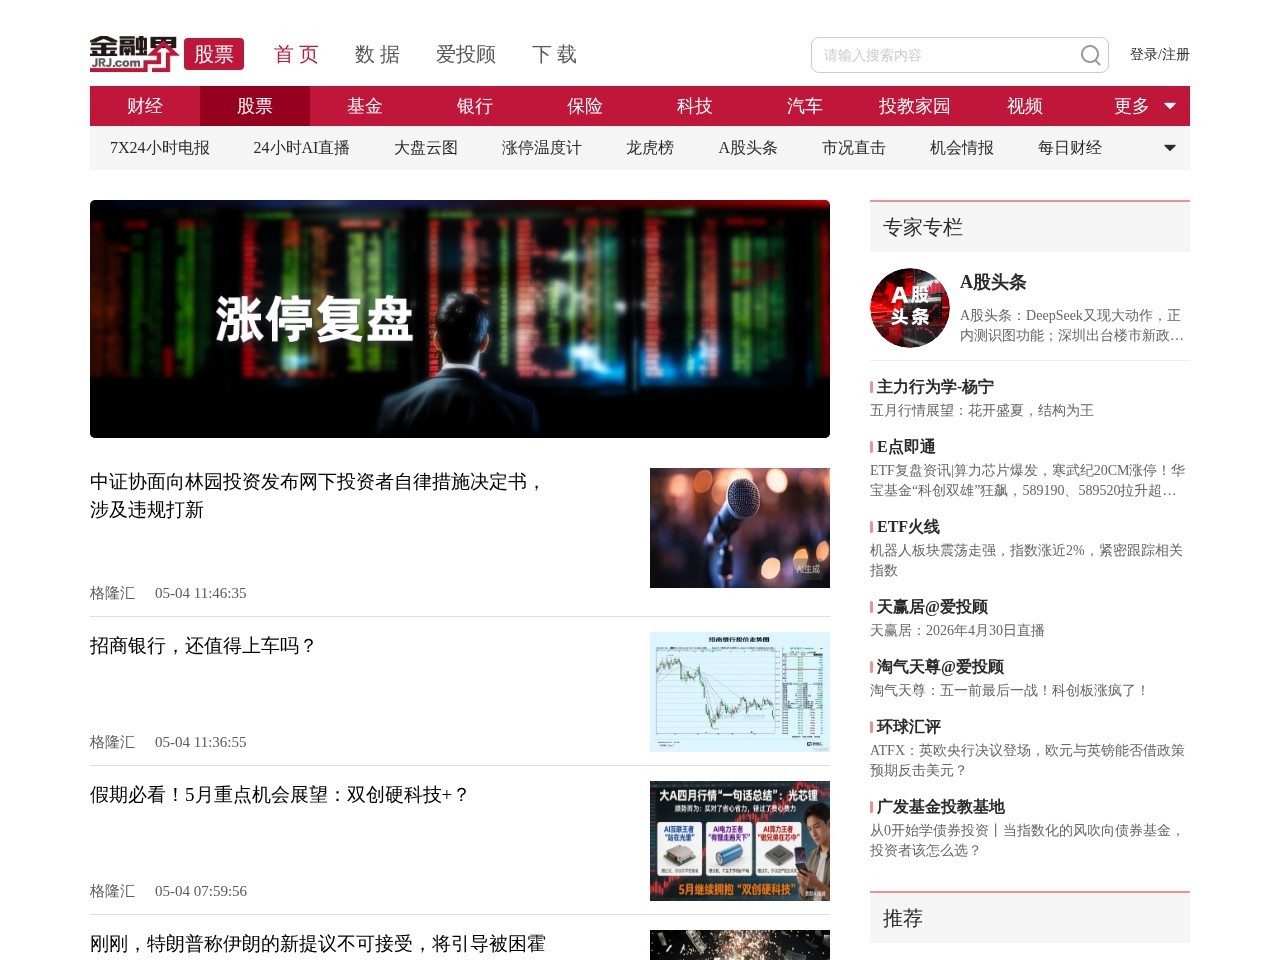The image size is (1280, 960).
Task: Open A股头条 sub-nav link
Action: [x=748, y=148]
